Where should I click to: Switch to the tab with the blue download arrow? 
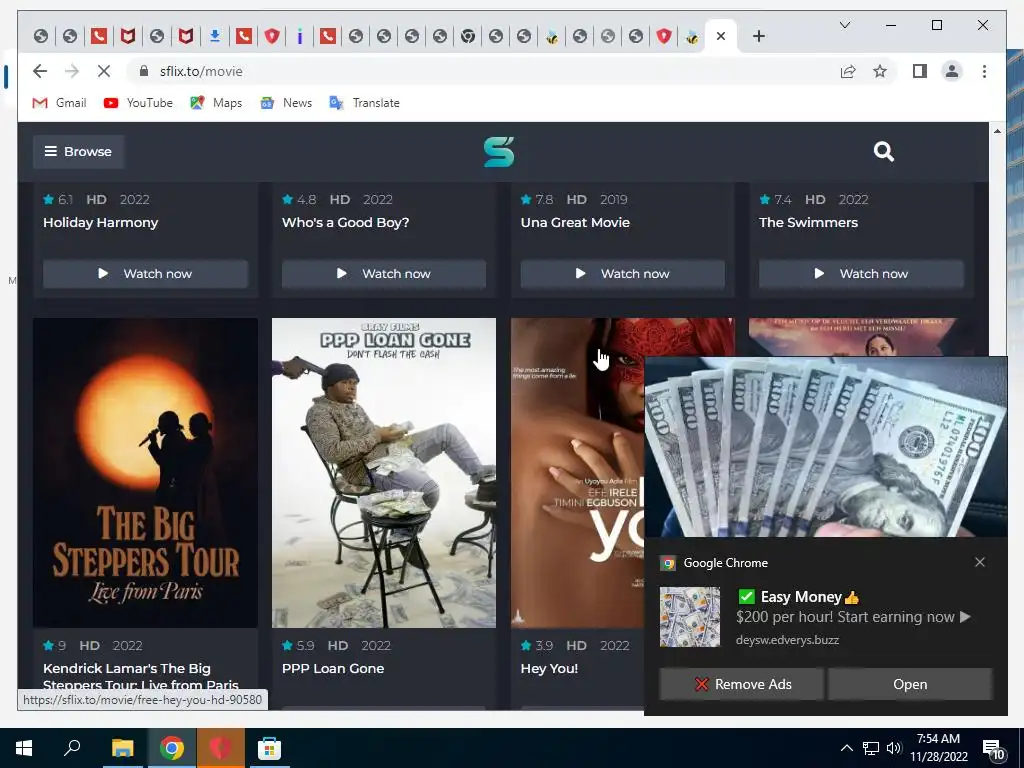pyautogui.click(x=214, y=36)
